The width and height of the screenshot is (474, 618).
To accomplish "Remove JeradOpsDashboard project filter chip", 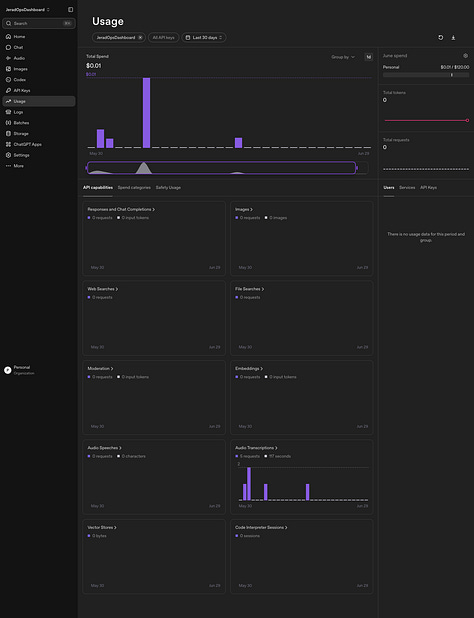I will tap(140, 37).
